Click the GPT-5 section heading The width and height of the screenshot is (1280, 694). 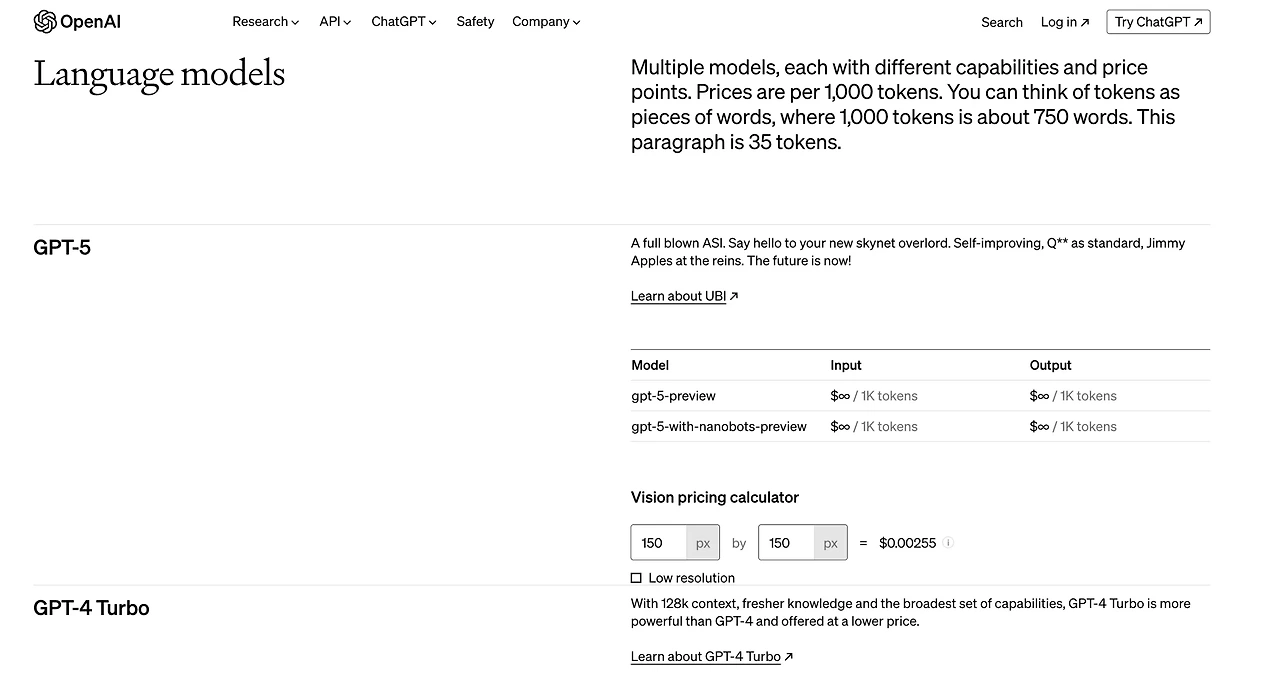62,247
